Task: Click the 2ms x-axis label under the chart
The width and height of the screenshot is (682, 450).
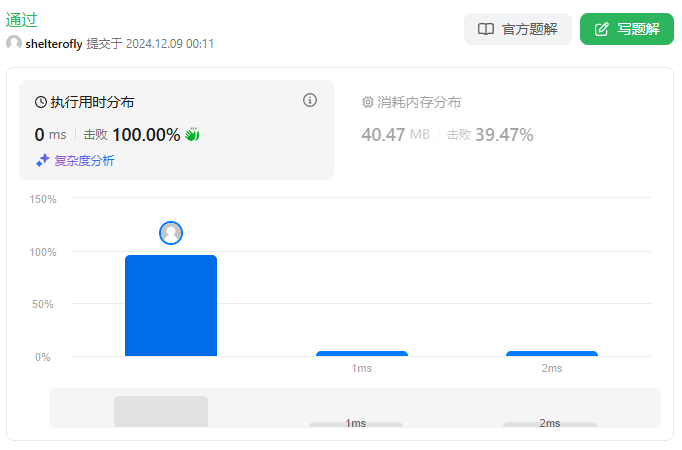Action: click(x=552, y=368)
